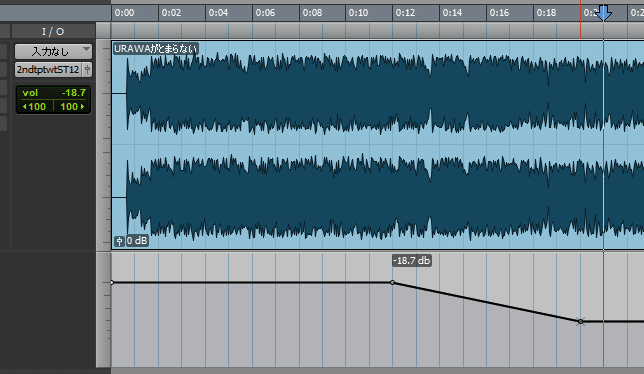Viewport: 644px width, 374px height.
Task: Click the -18.7 db automation tooltip
Action: point(412,261)
